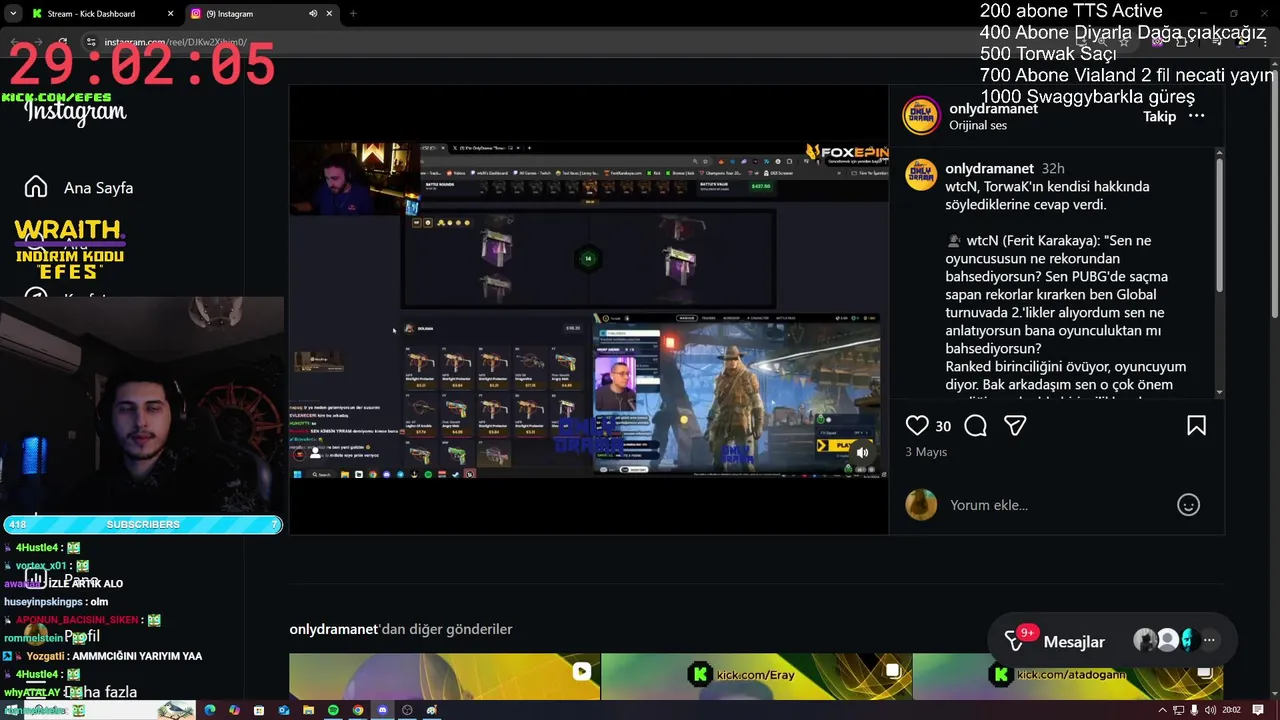
Task: Follow onlydramanet with Takip button
Action: [x=1160, y=116]
